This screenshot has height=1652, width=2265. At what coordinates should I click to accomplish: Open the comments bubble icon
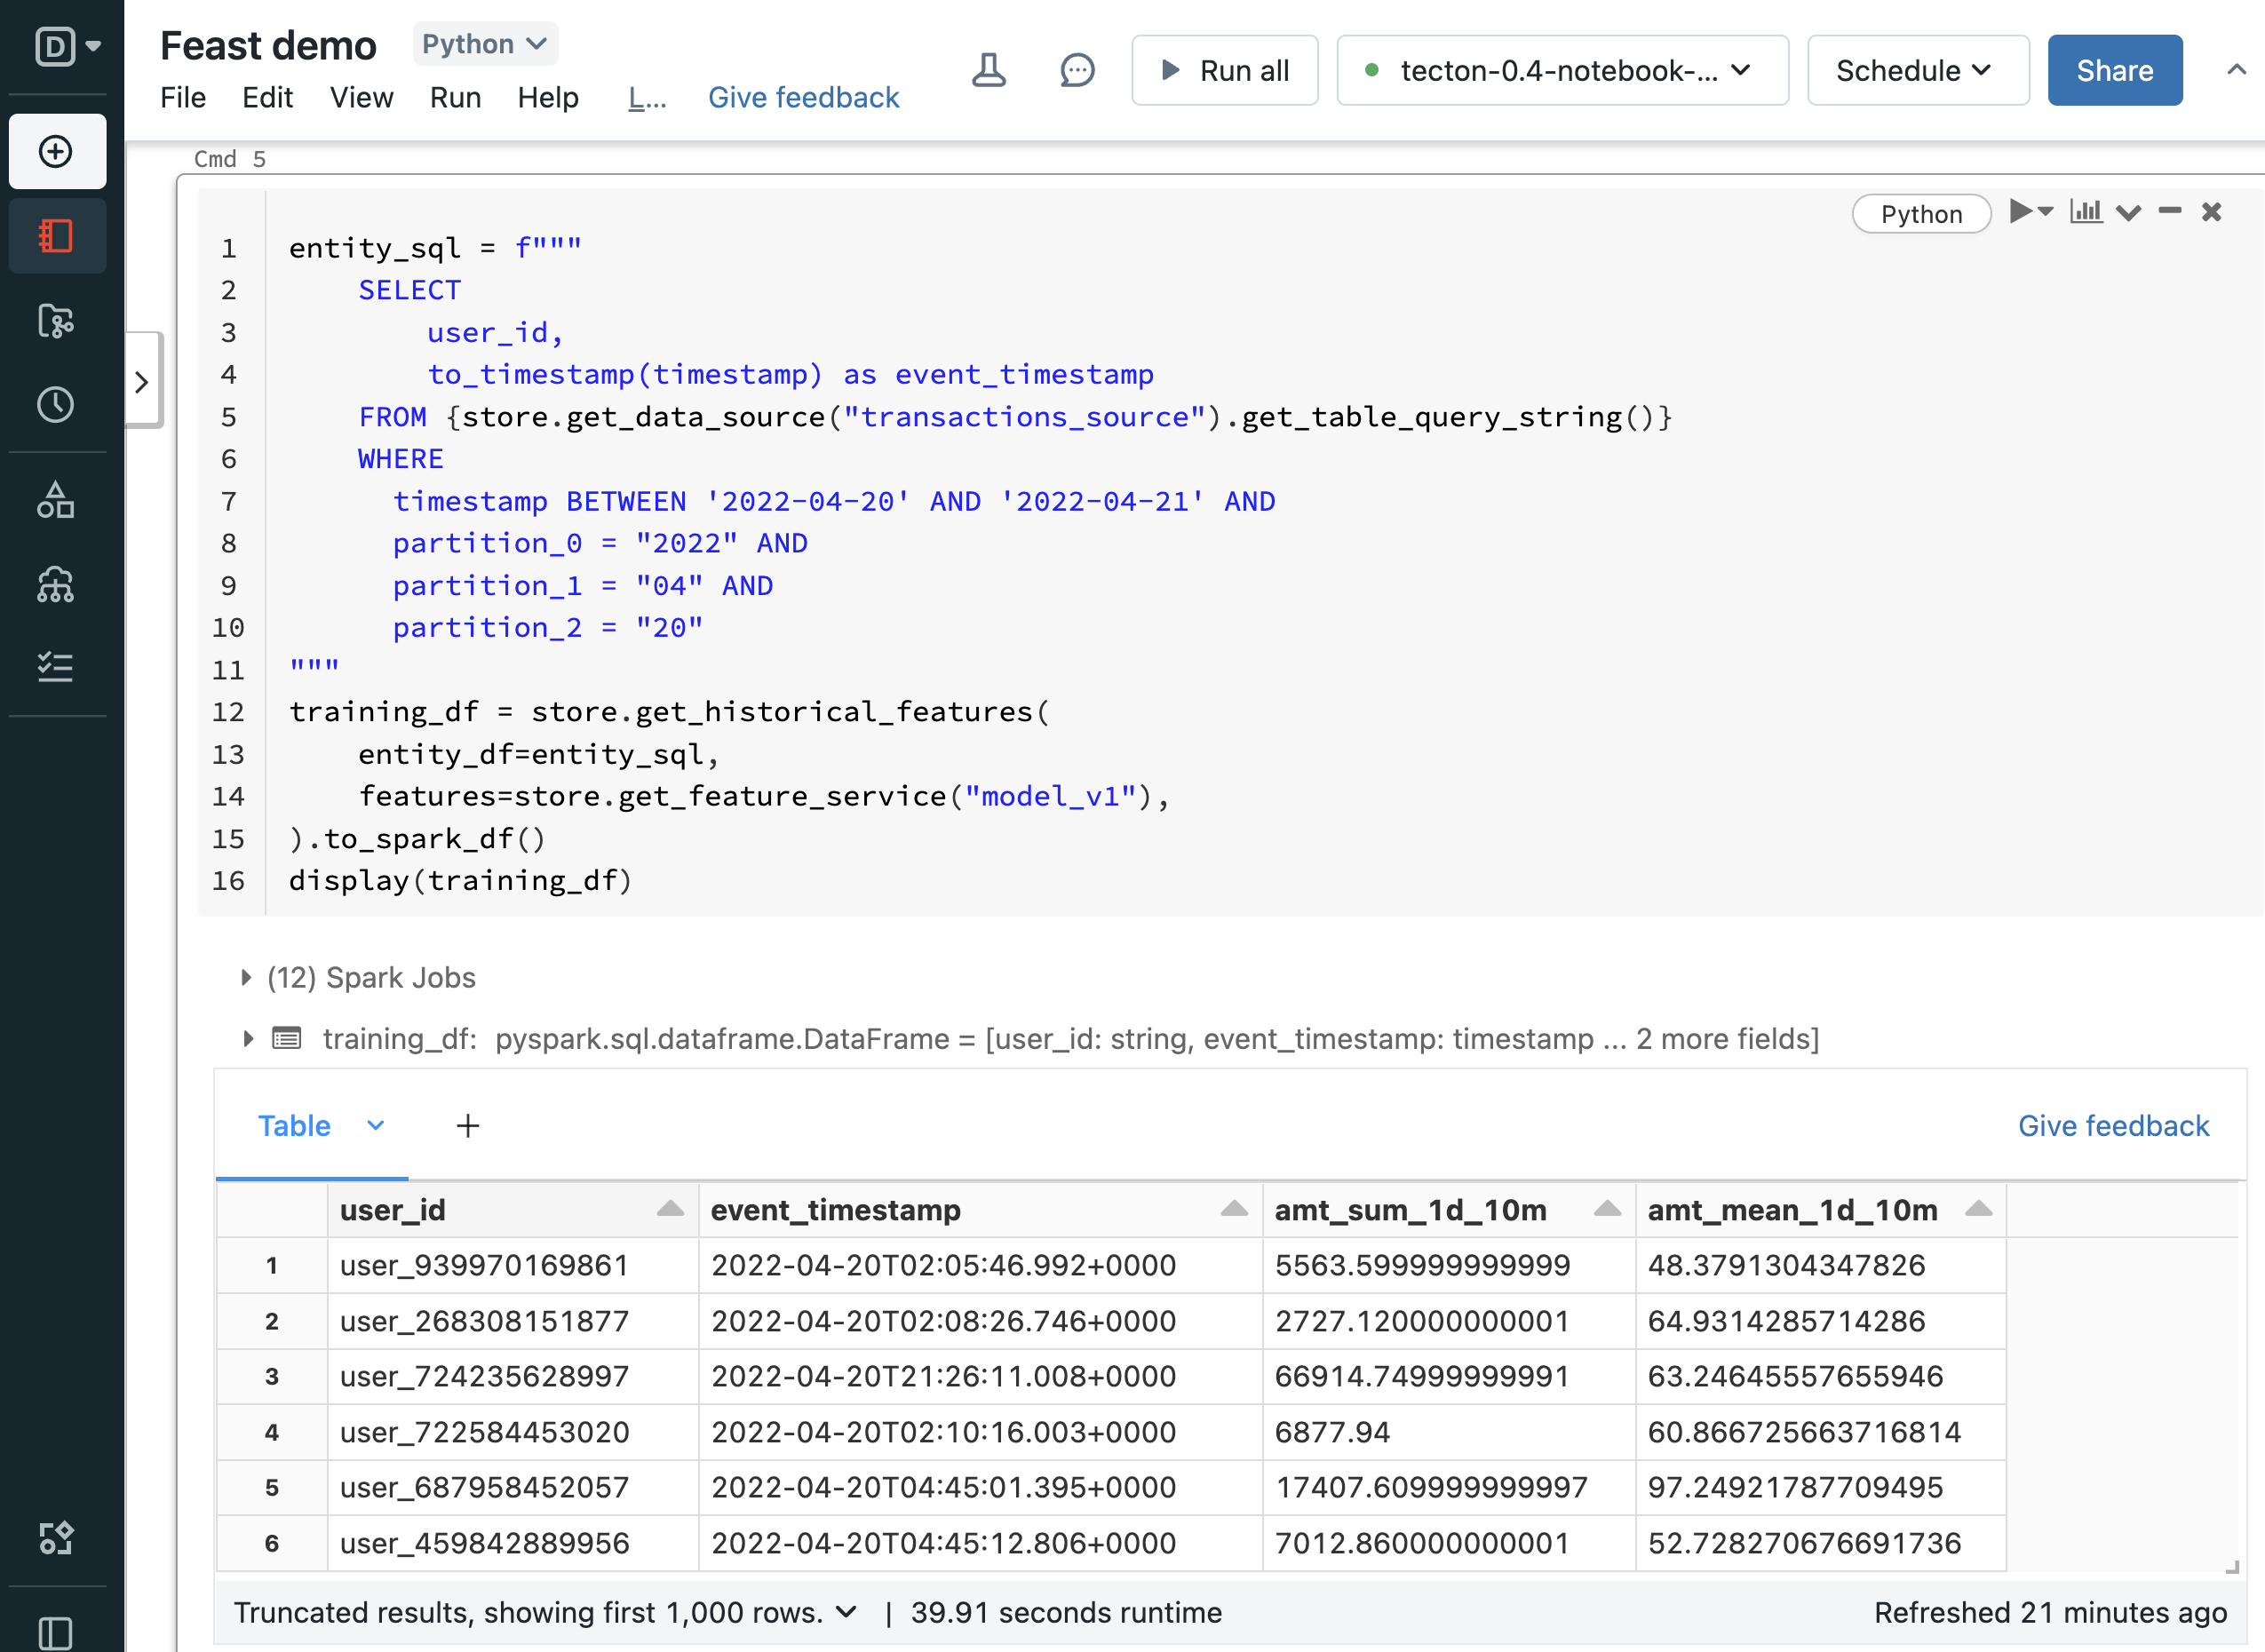tap(1076, 70)
